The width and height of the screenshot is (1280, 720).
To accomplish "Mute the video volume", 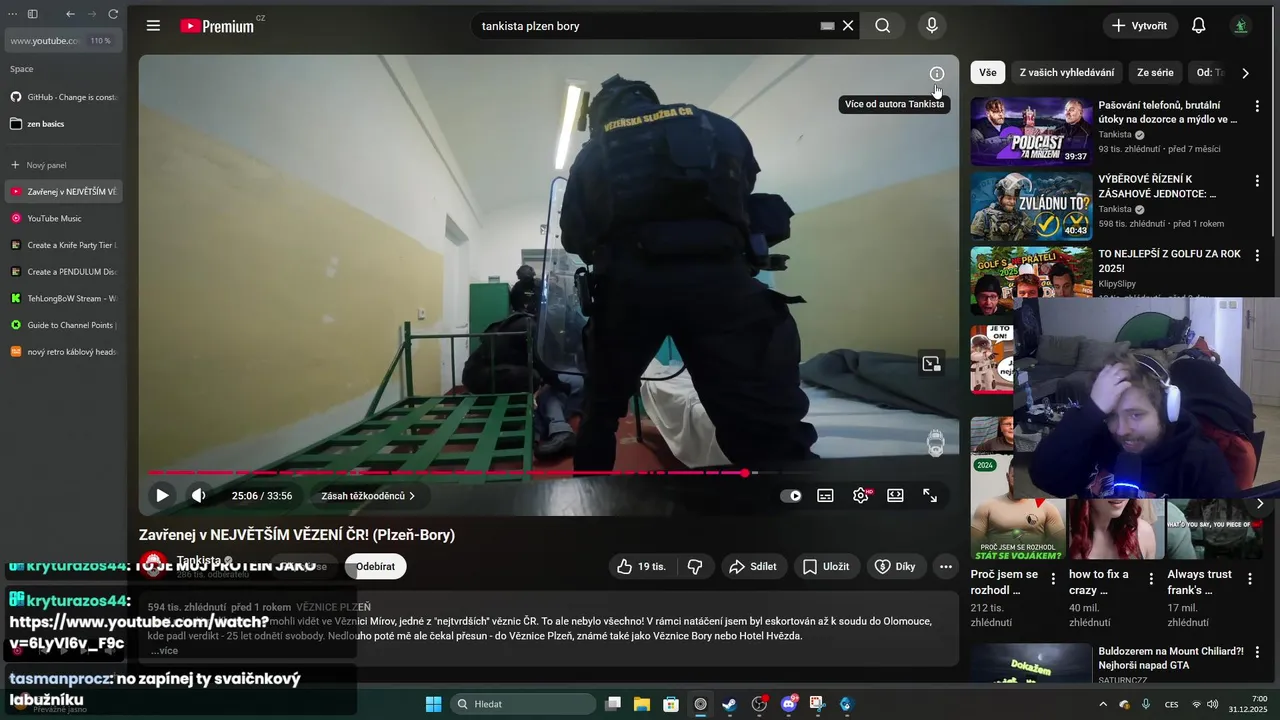I will tap(198, 495).
